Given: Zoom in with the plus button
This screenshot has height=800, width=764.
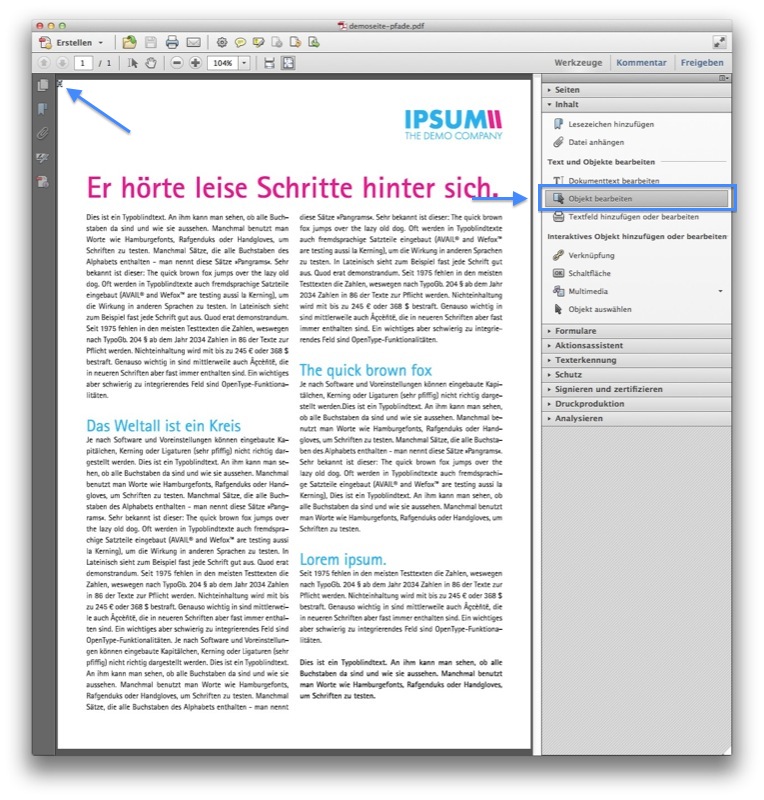Looking at the screenshot, I should (195, 63).
